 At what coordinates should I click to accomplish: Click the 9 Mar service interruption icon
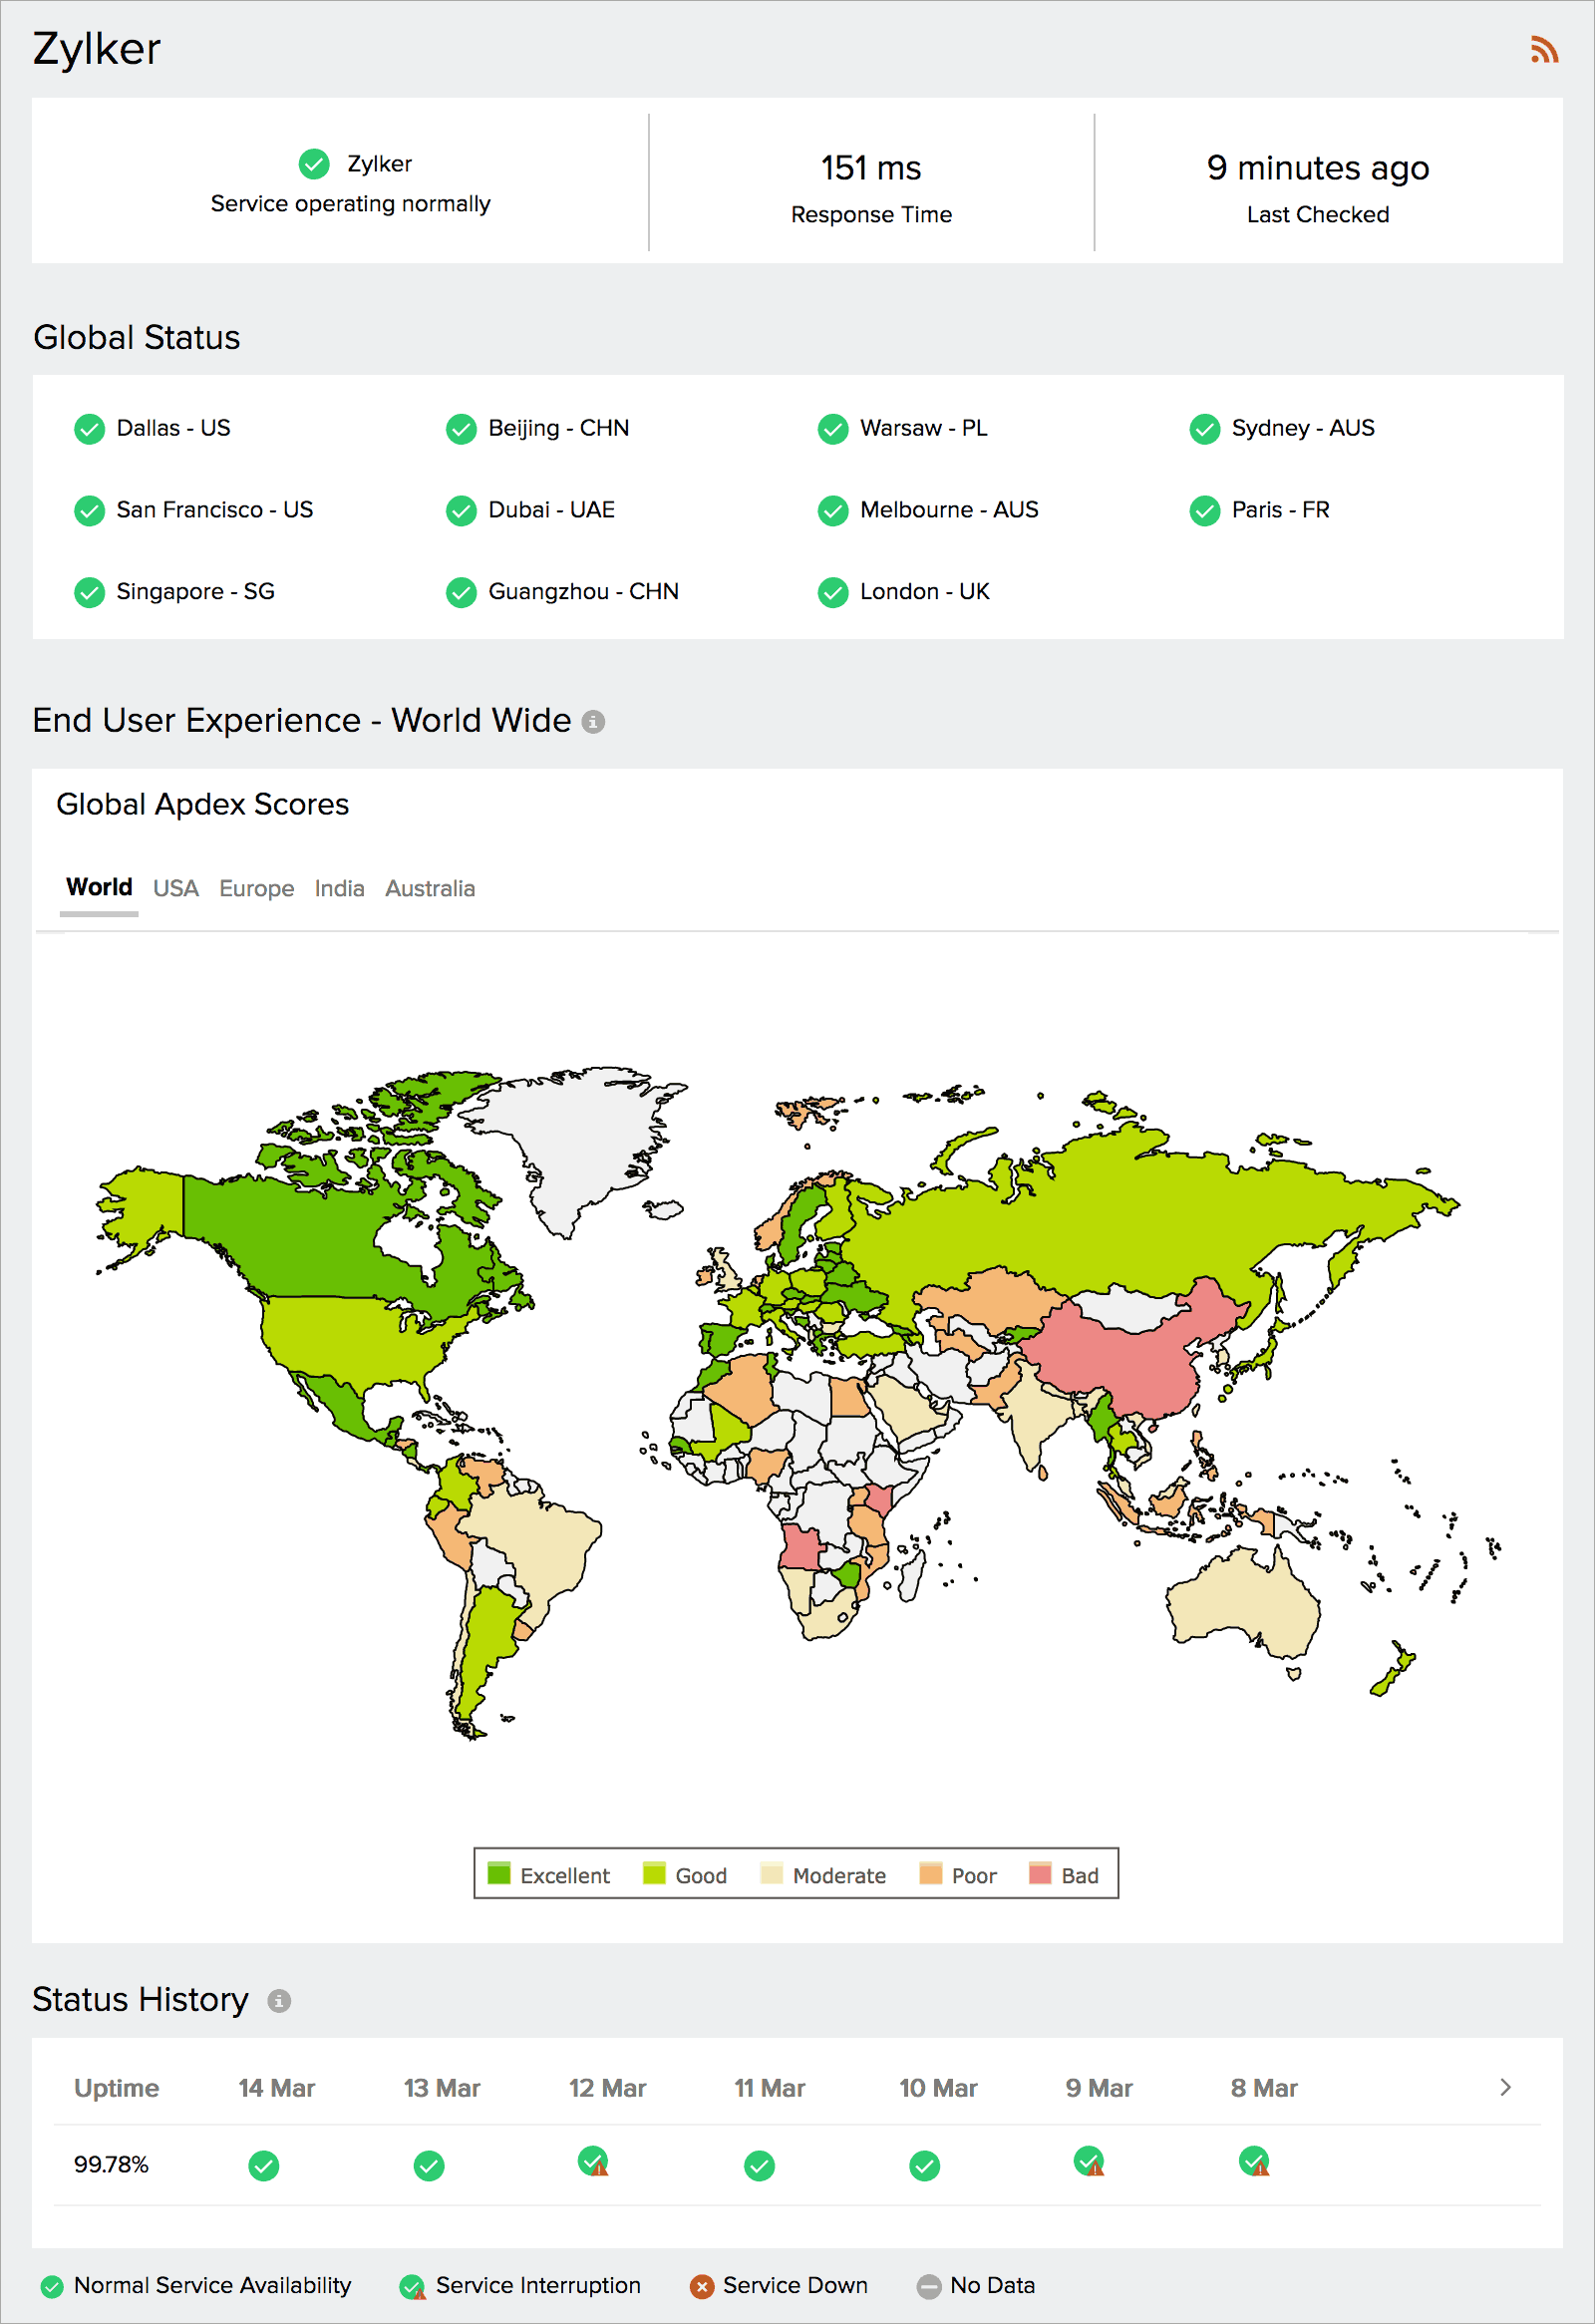[x=1090, y=2162]
